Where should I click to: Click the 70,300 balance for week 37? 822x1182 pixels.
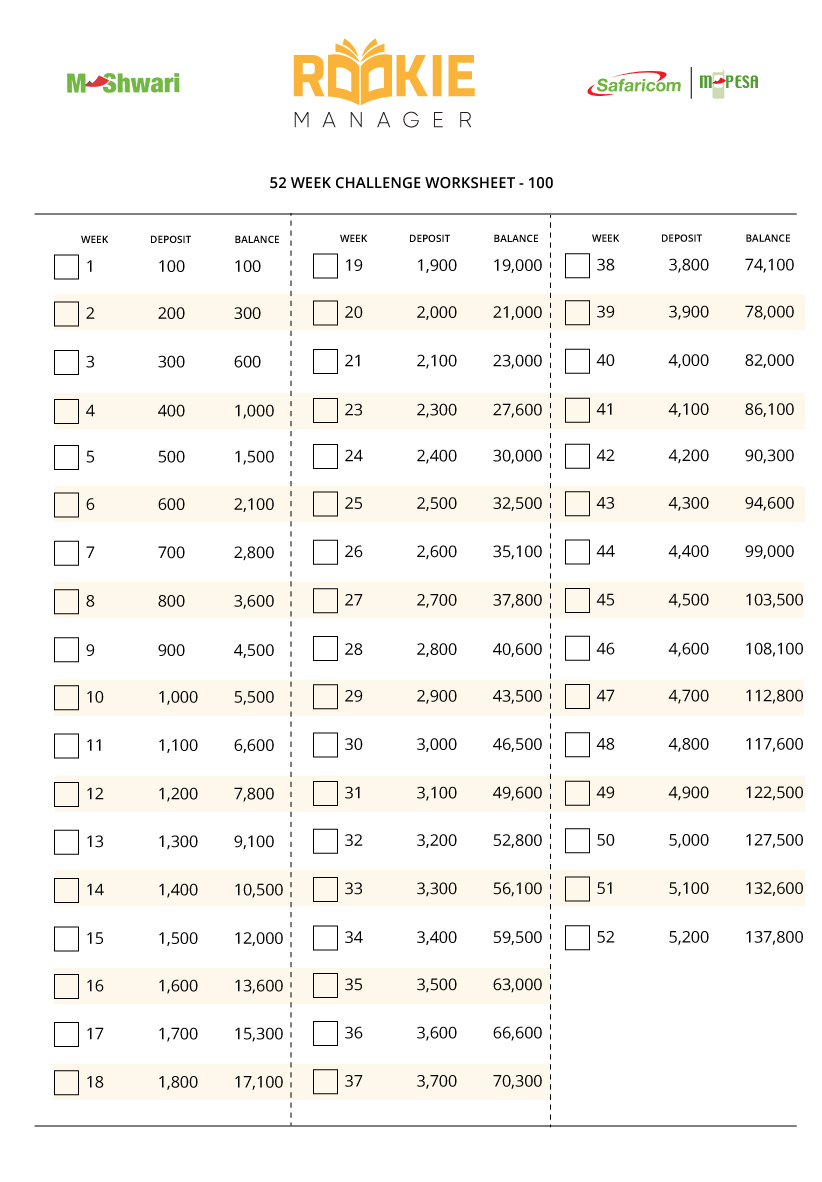pos(517,1081)
